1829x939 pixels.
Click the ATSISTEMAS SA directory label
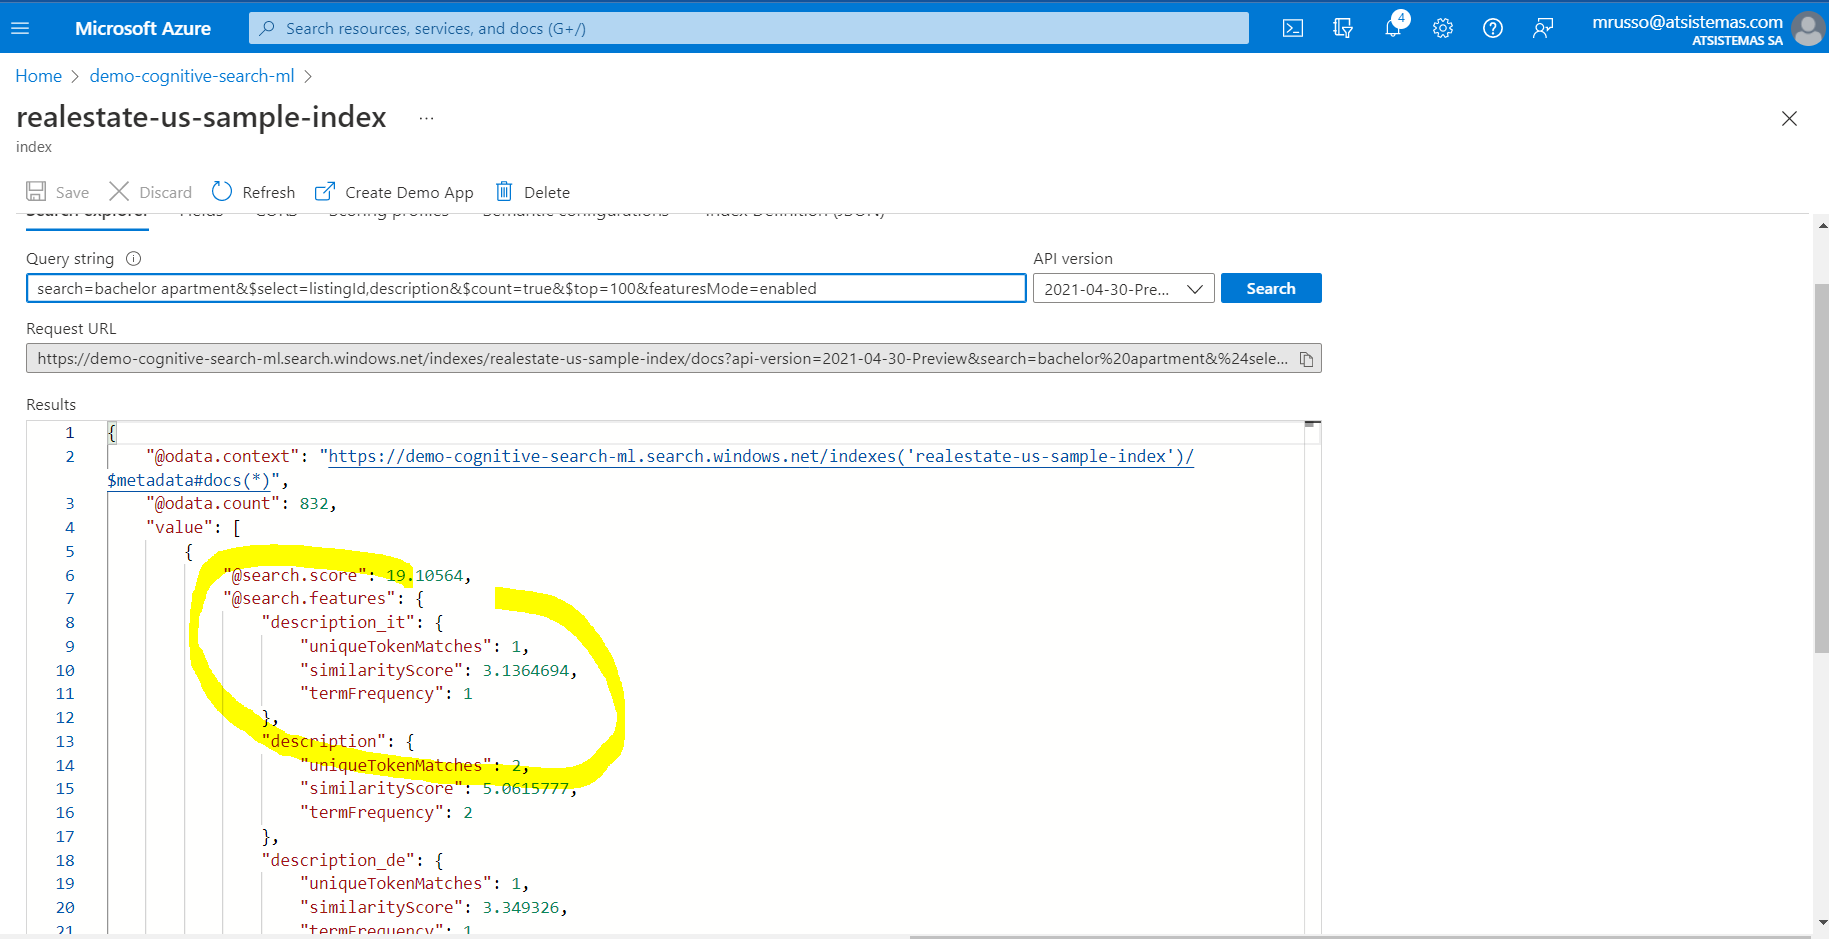tap(1737, 41)
